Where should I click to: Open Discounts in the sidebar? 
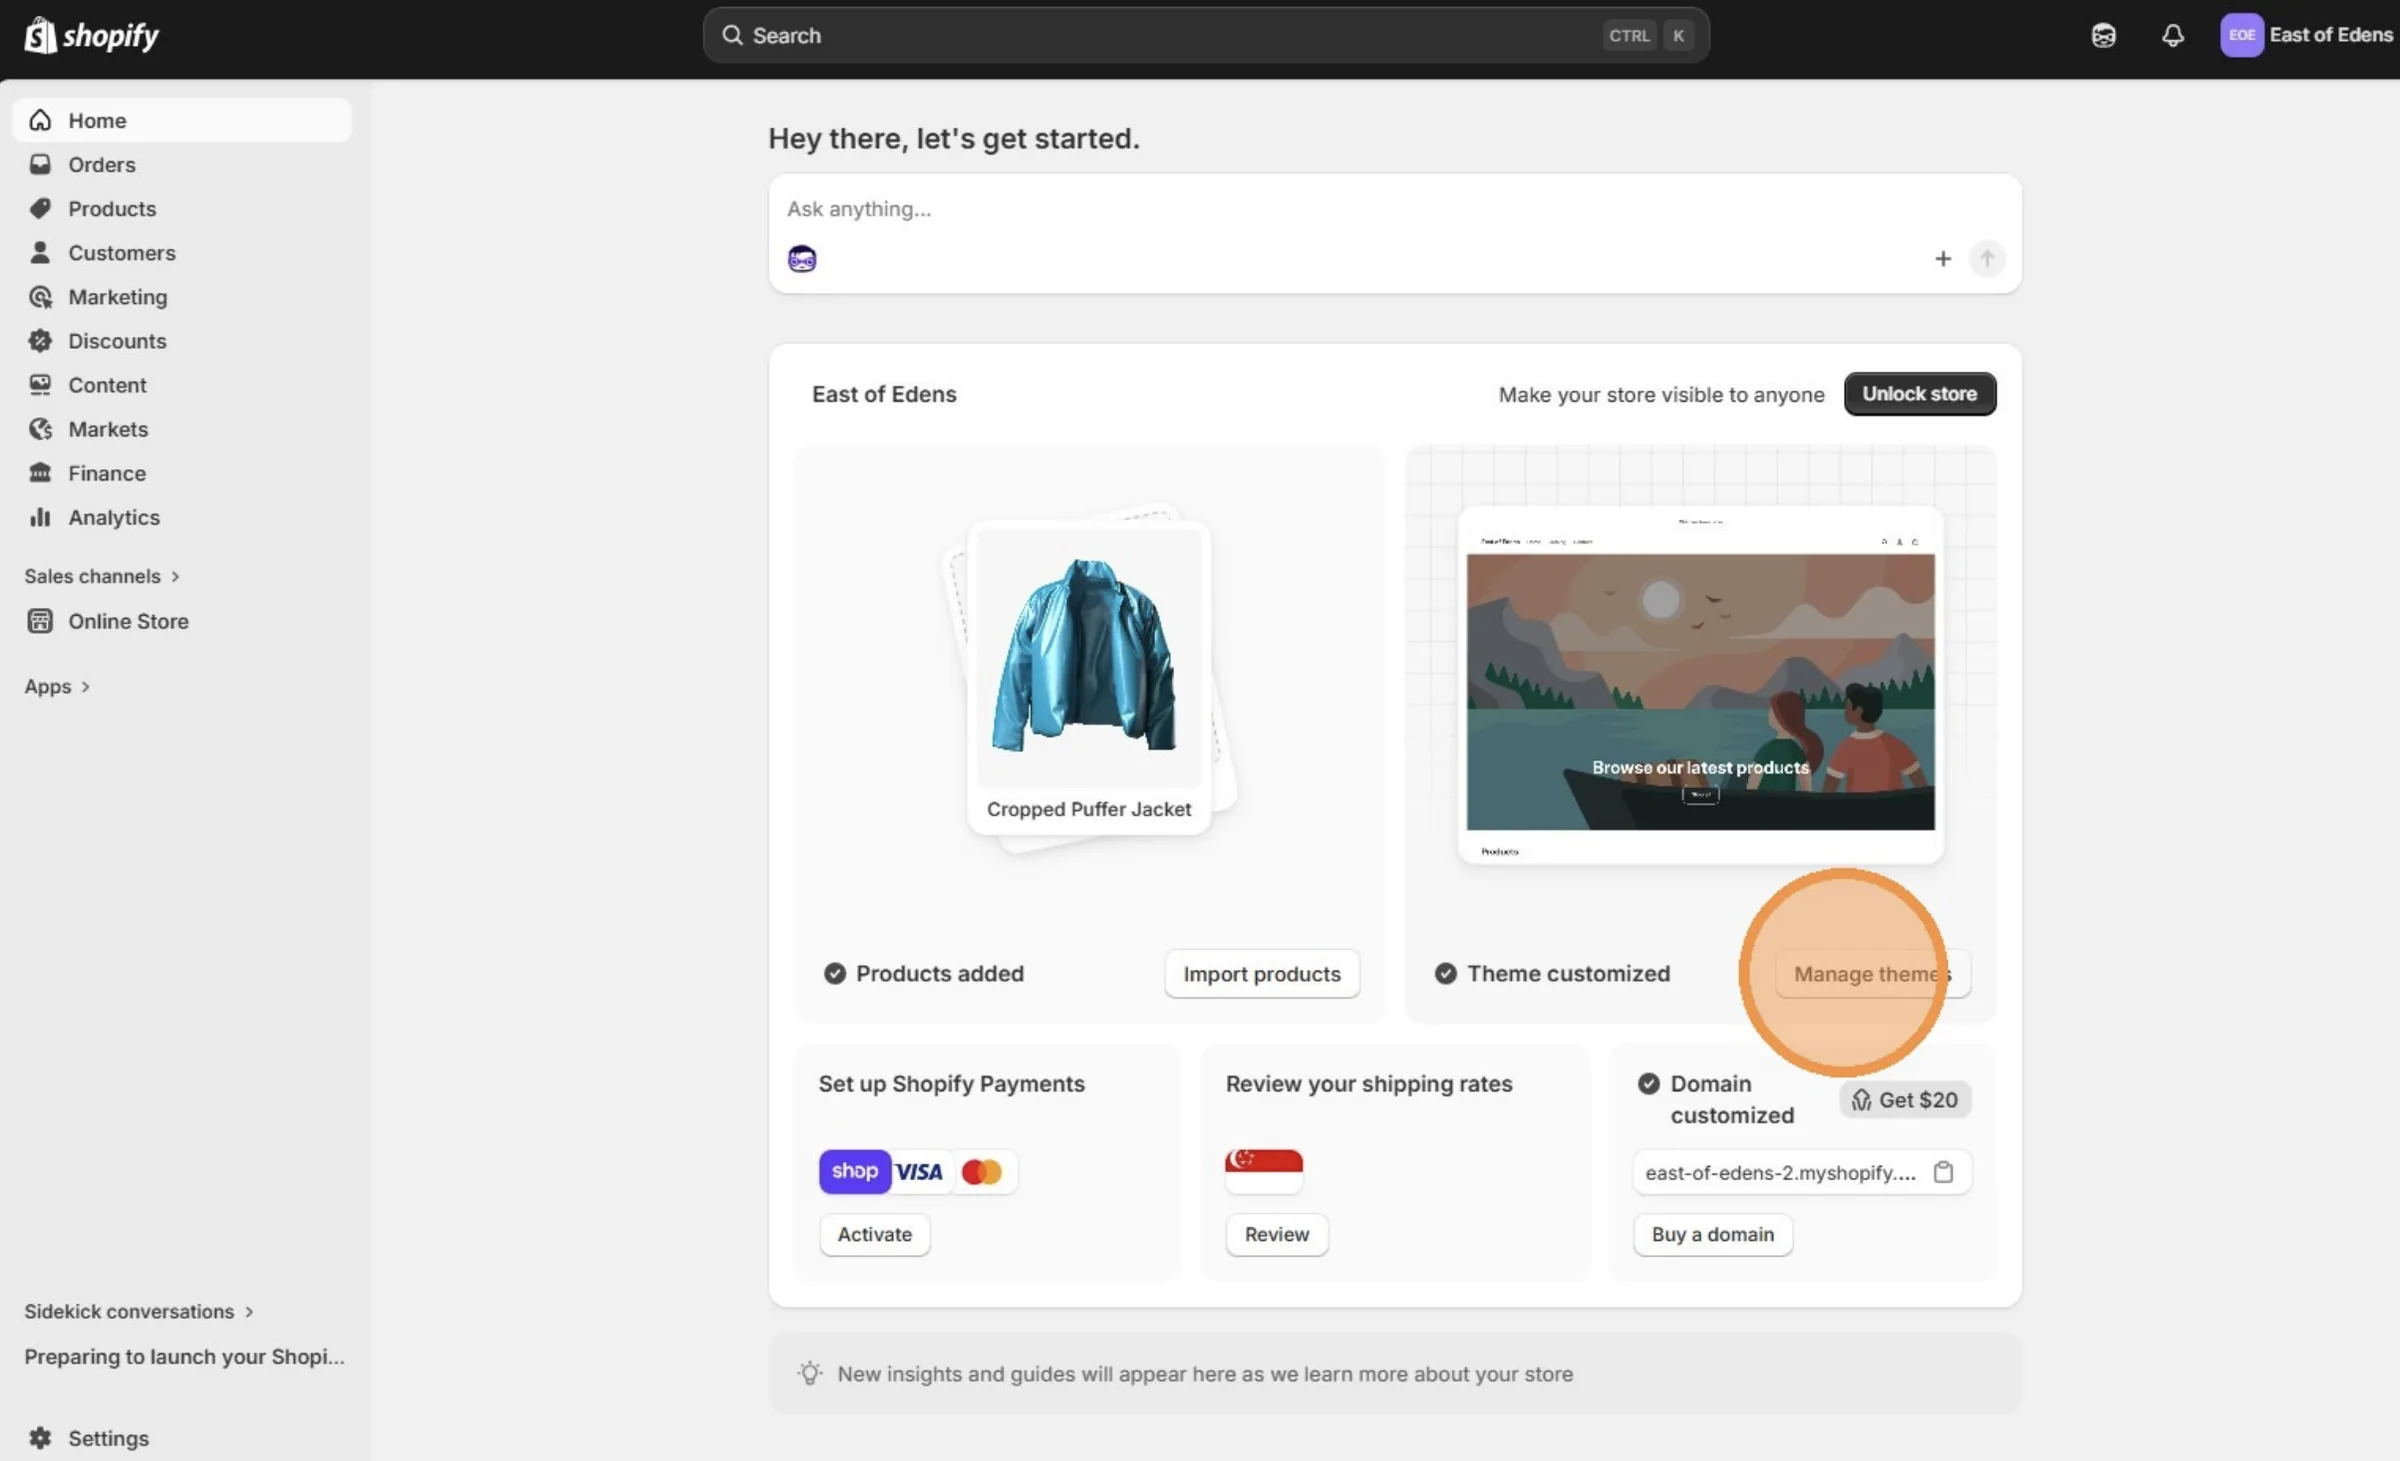(182, 340)
